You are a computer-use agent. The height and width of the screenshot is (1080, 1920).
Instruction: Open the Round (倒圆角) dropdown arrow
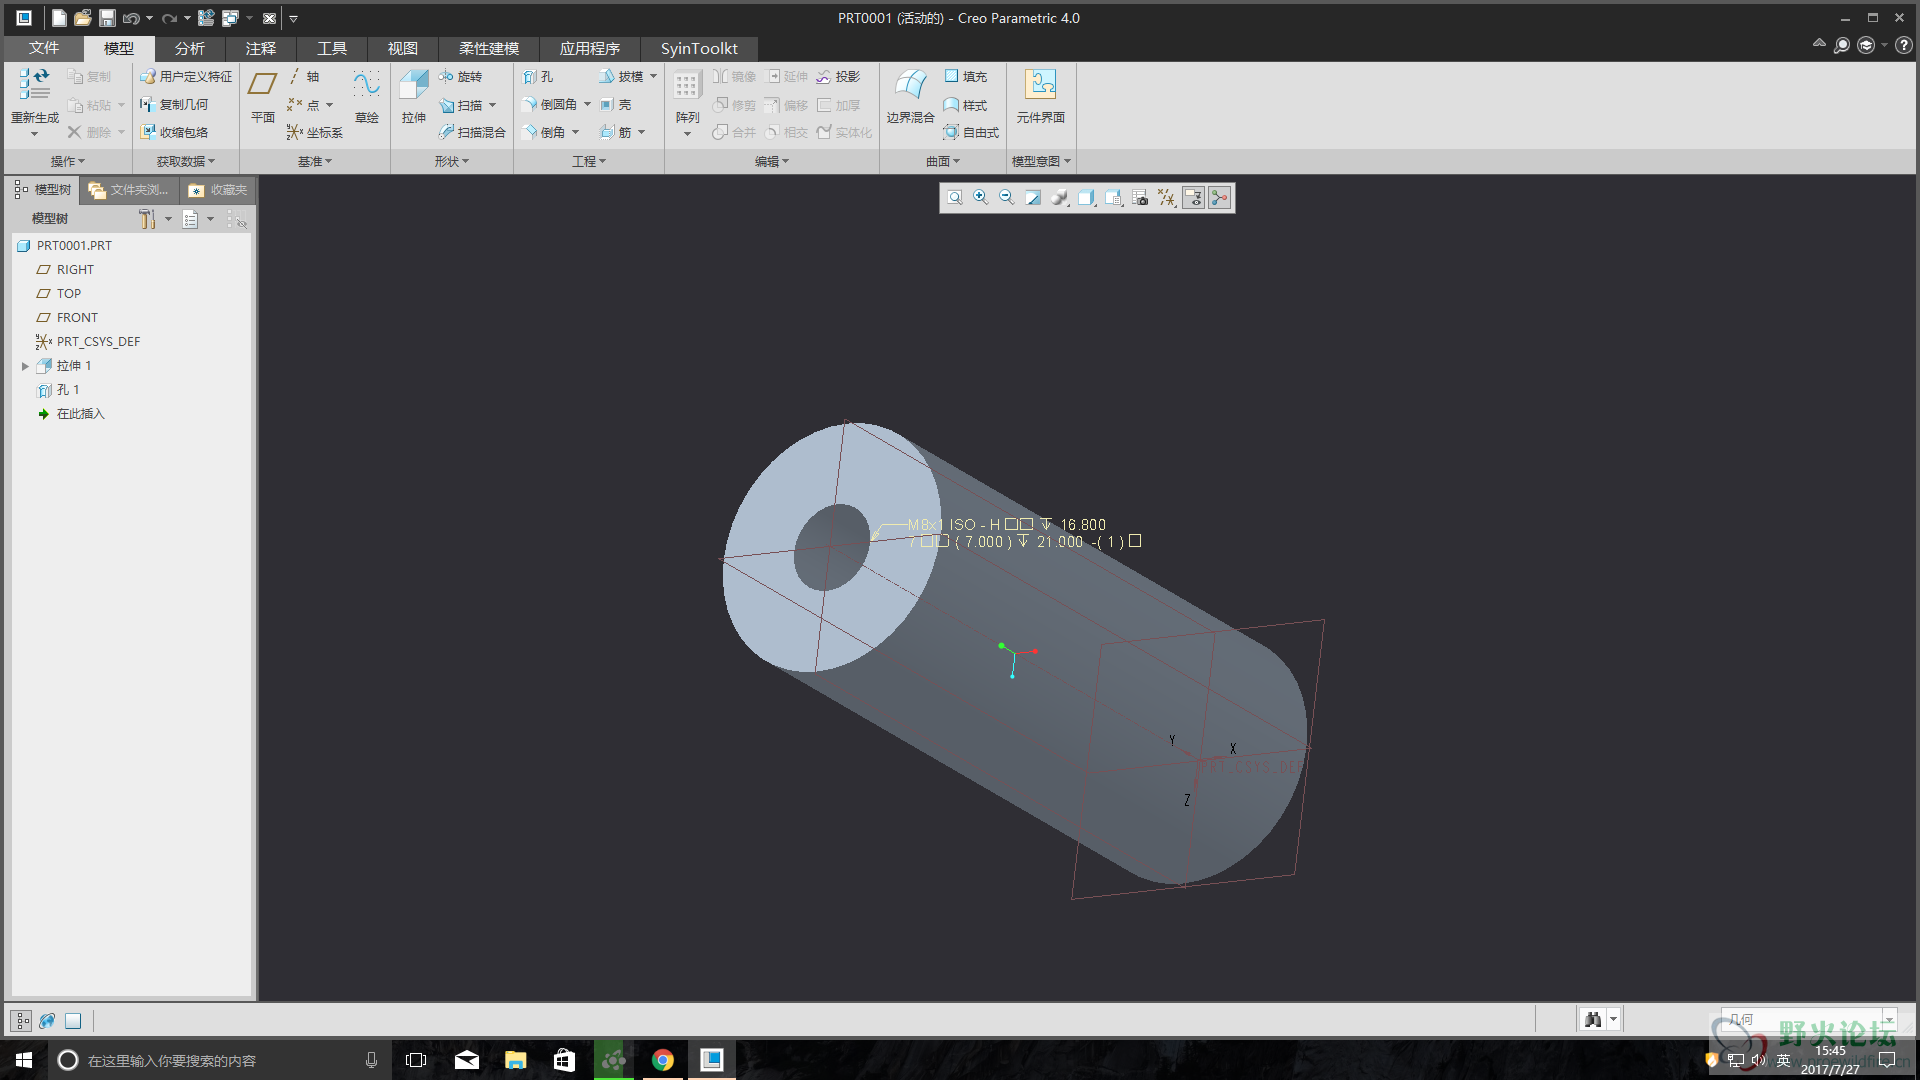coord(587,104)
